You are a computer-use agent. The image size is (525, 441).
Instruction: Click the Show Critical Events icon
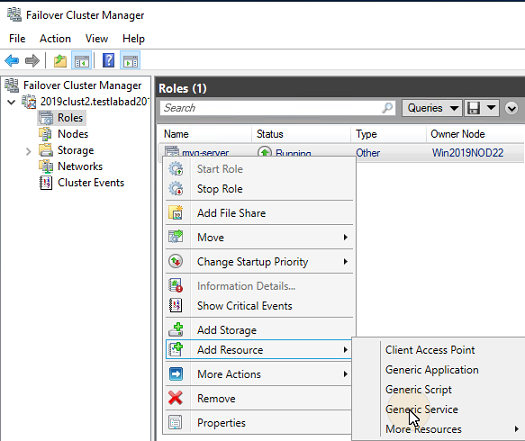[x=176, y=305]
